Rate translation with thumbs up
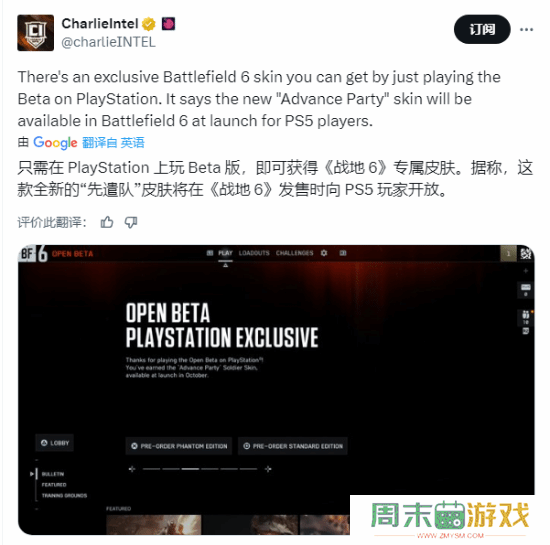The image size is (550, 545). [x=107, y=222]
